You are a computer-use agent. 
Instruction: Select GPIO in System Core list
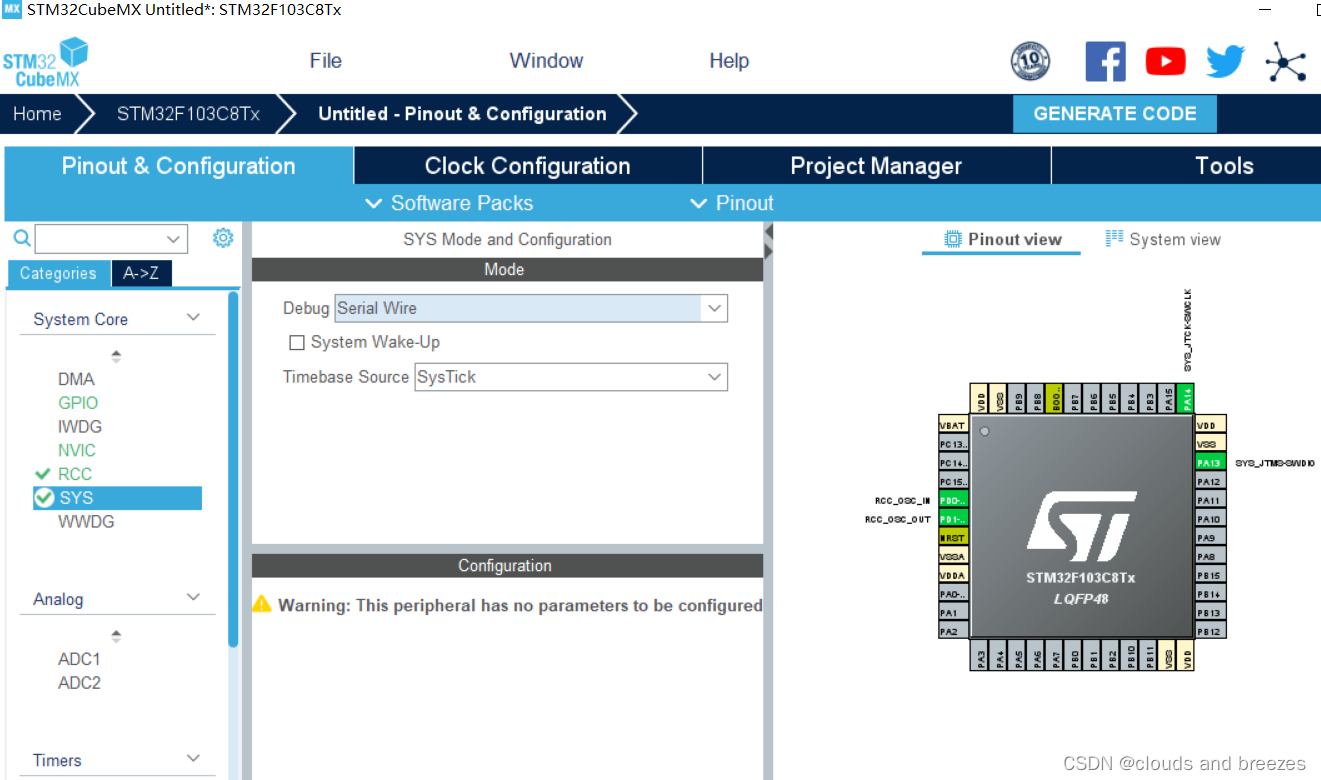pyautogui.click(x=78, y=403)
